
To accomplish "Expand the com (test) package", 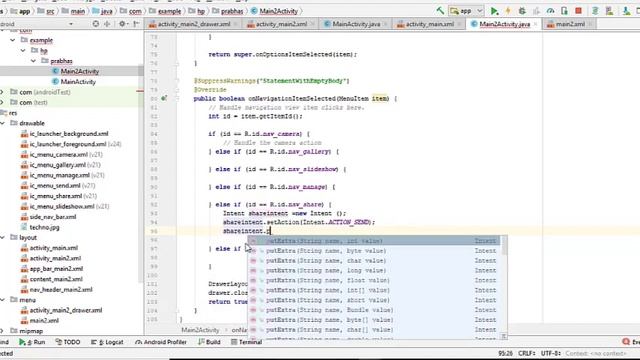I will [2, 102].
